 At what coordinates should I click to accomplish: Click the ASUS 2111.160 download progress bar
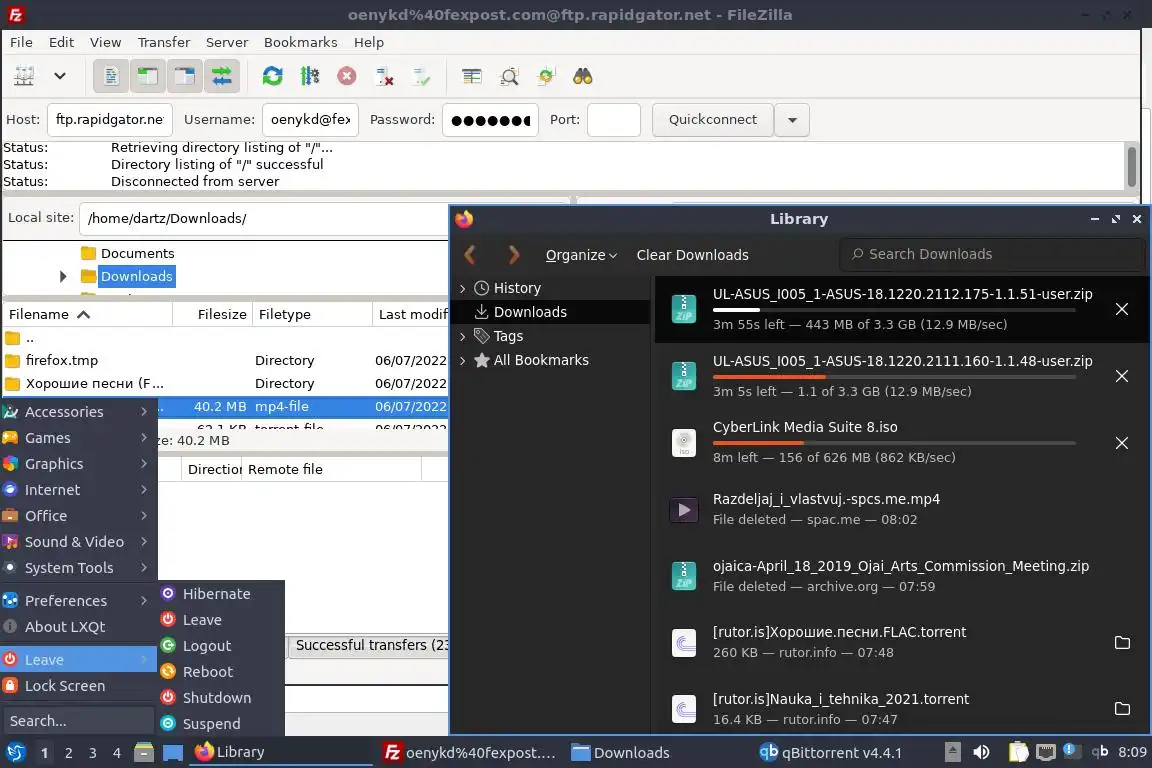tap(894, 377)
